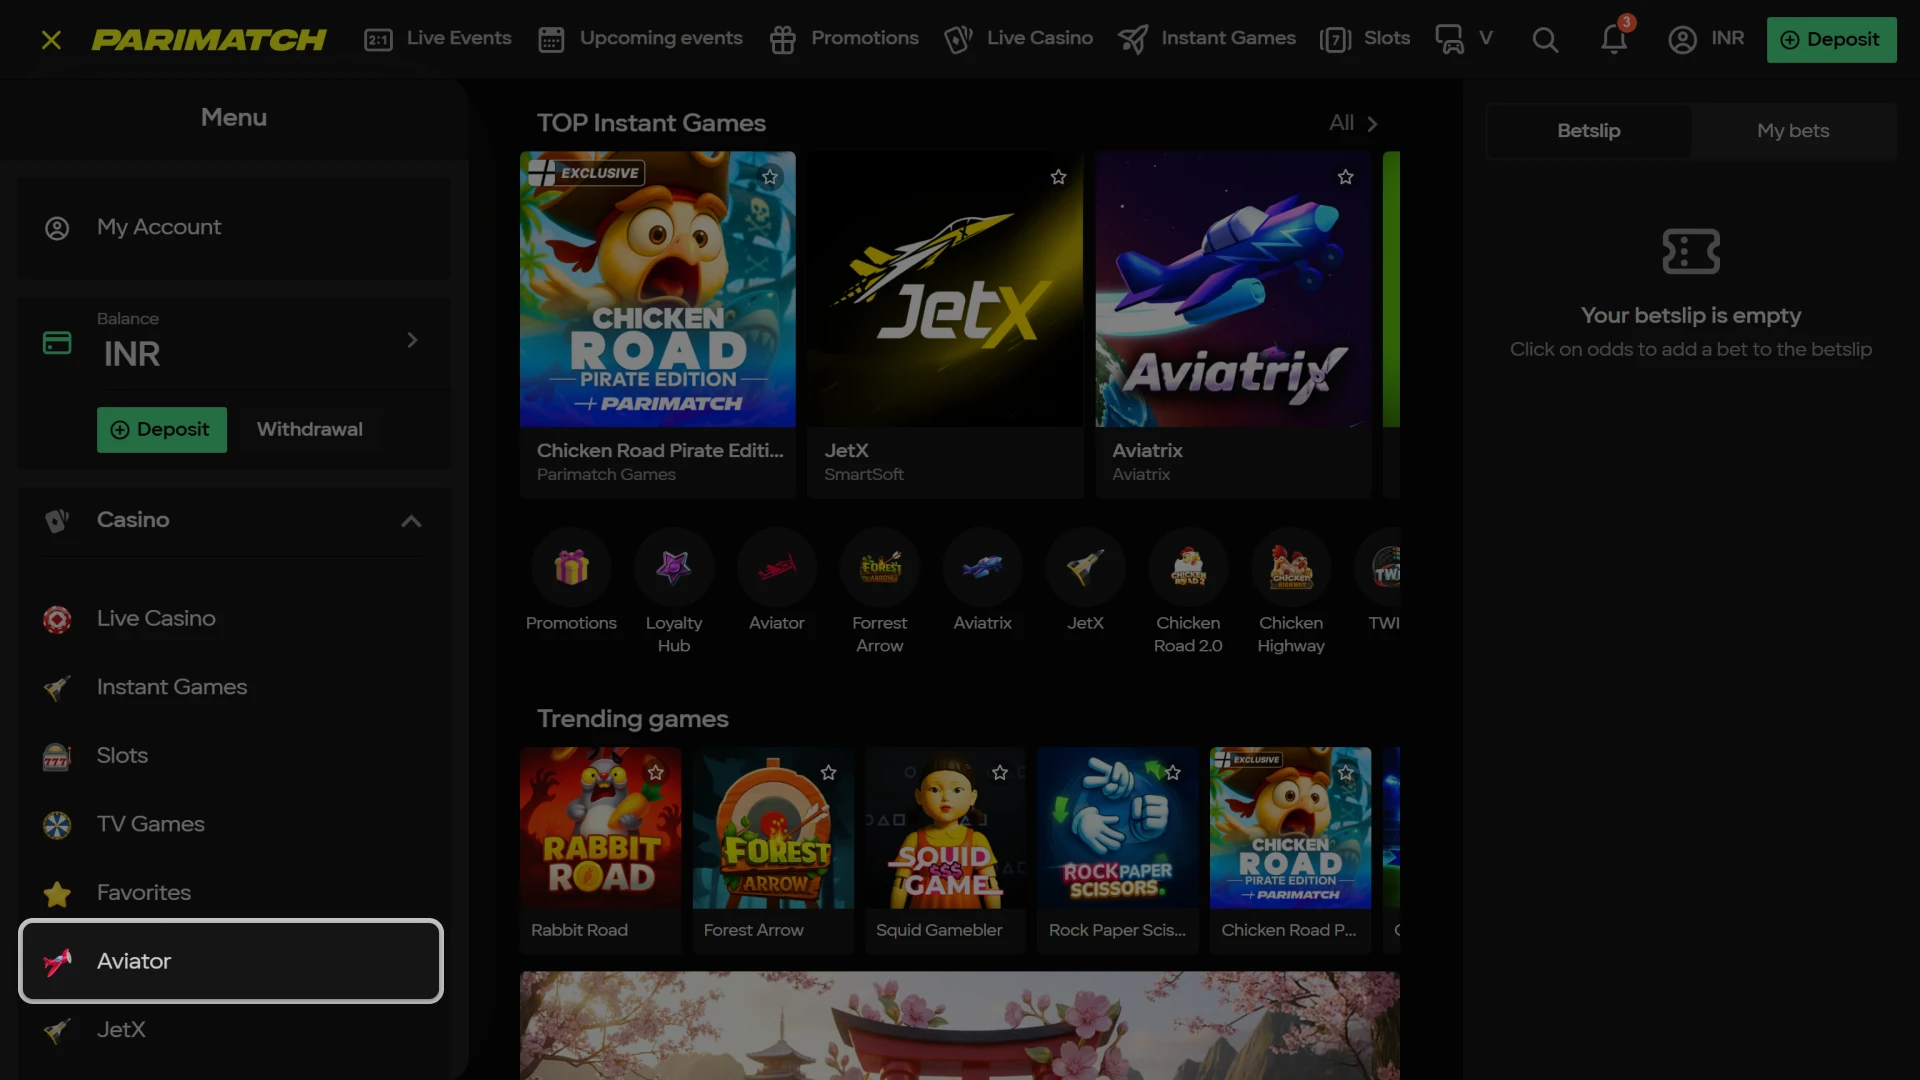
Task: Open the JetX game thumbnail
Action: click(x=945, y=289)
